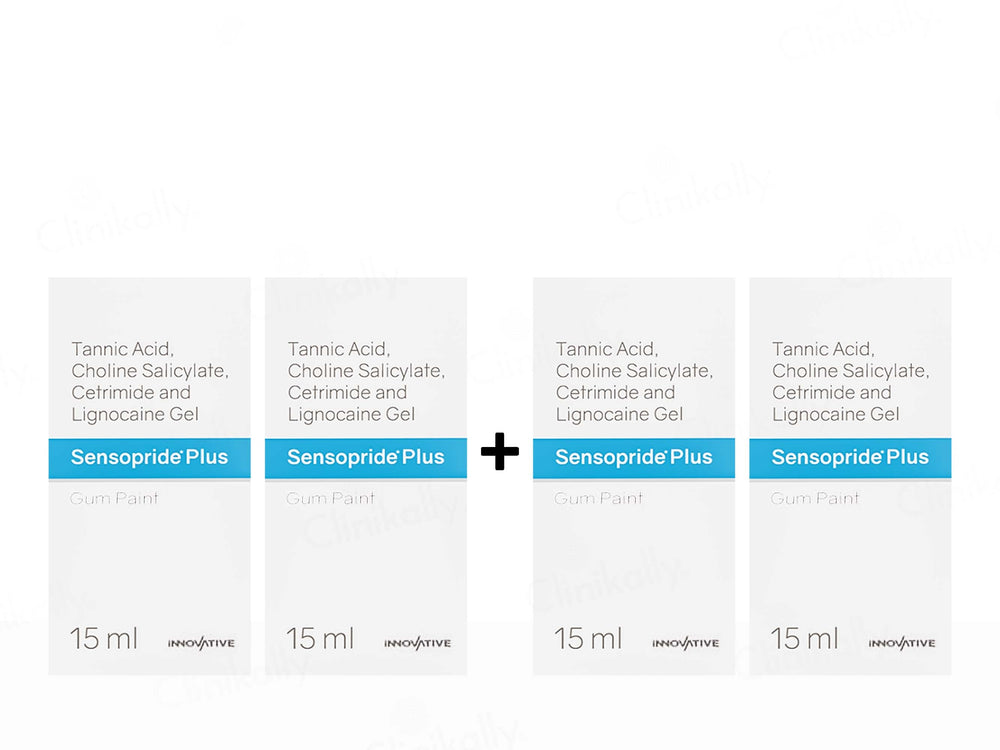Click the 15 ml text on second box
The width and height of the screenshot is (1000, 750).
[320, 639]
